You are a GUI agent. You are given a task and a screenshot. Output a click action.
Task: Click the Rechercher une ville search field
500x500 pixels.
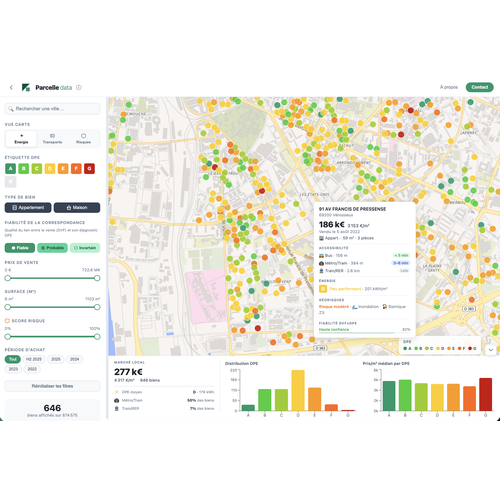coord(52,109)
